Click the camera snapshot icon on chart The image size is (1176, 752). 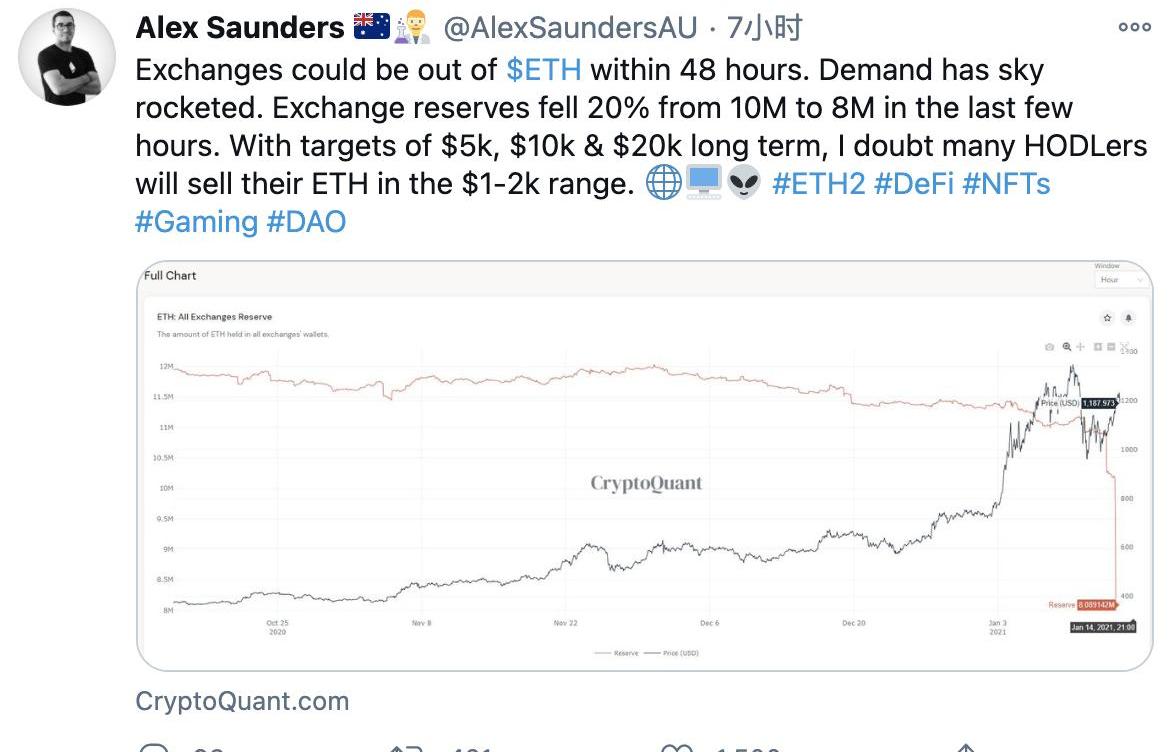point(1049,346)
